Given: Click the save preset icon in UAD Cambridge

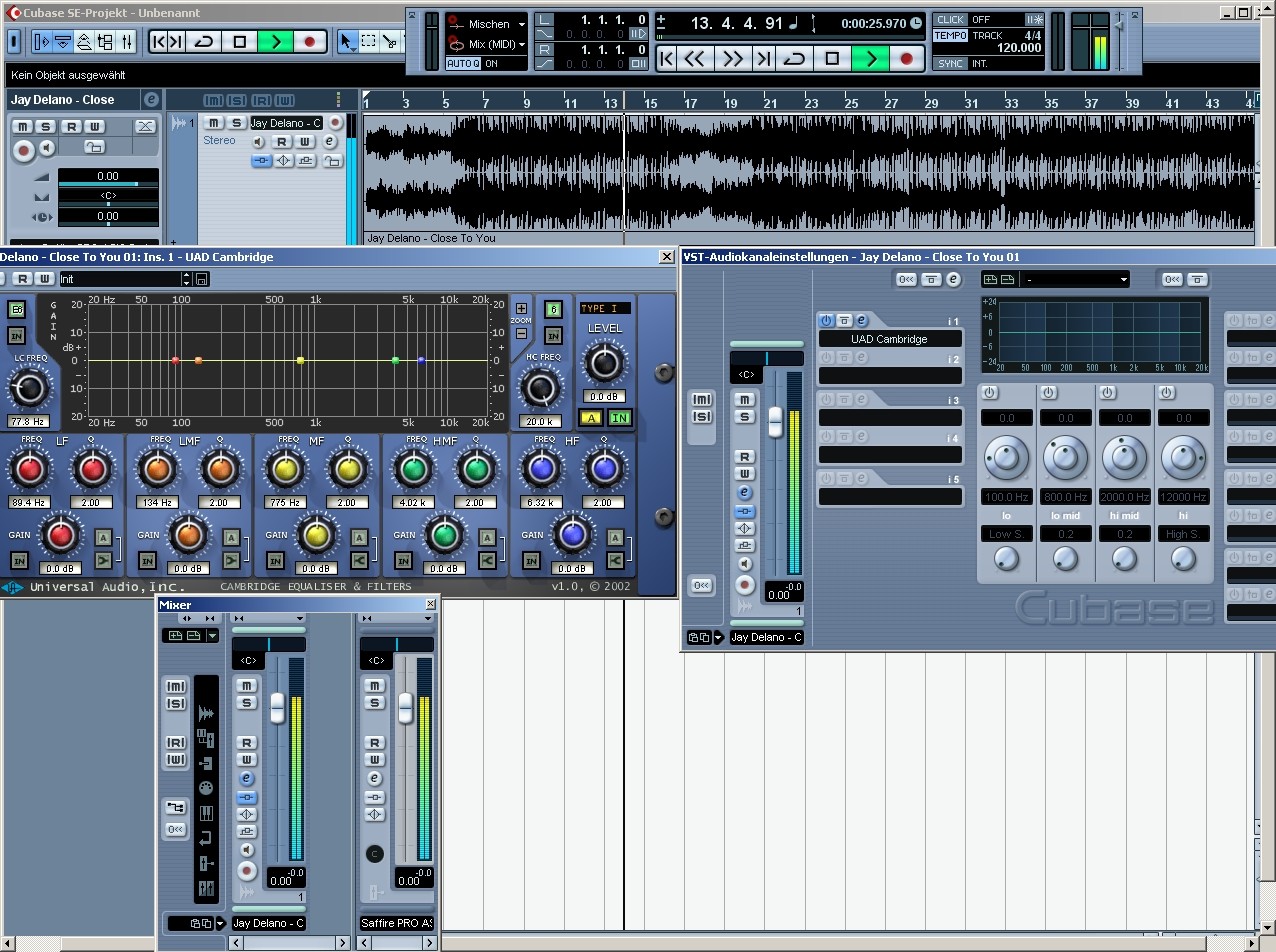Looking at the screenshot, I should [201, 279].
